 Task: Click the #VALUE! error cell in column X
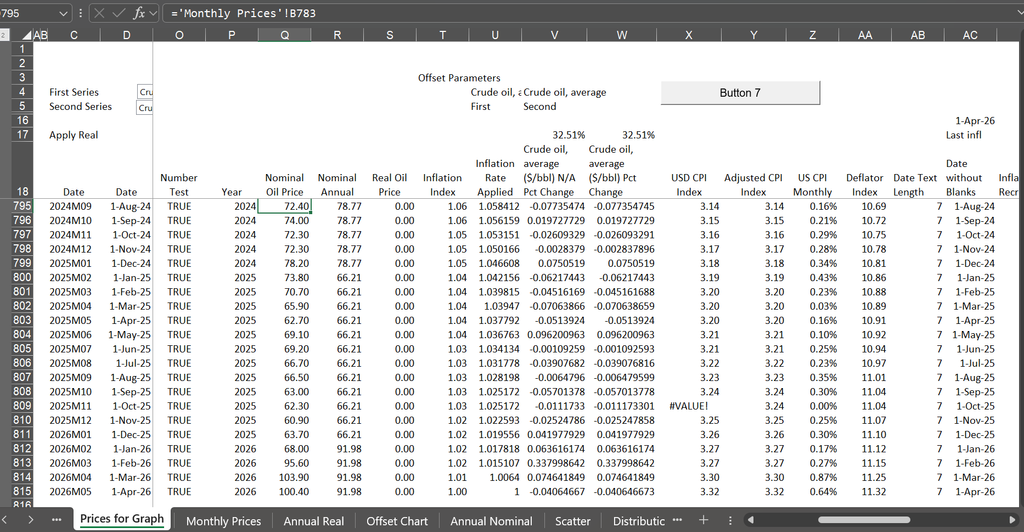(688, 406)
